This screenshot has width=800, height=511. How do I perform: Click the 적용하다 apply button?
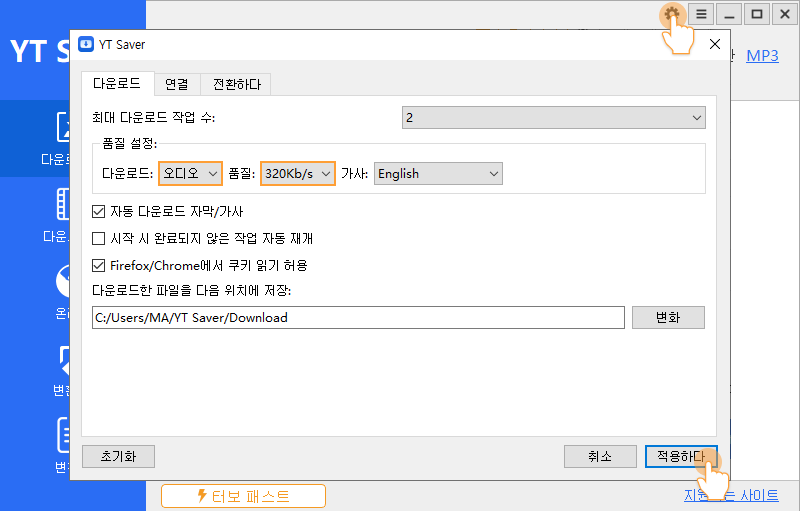[681, 456]
